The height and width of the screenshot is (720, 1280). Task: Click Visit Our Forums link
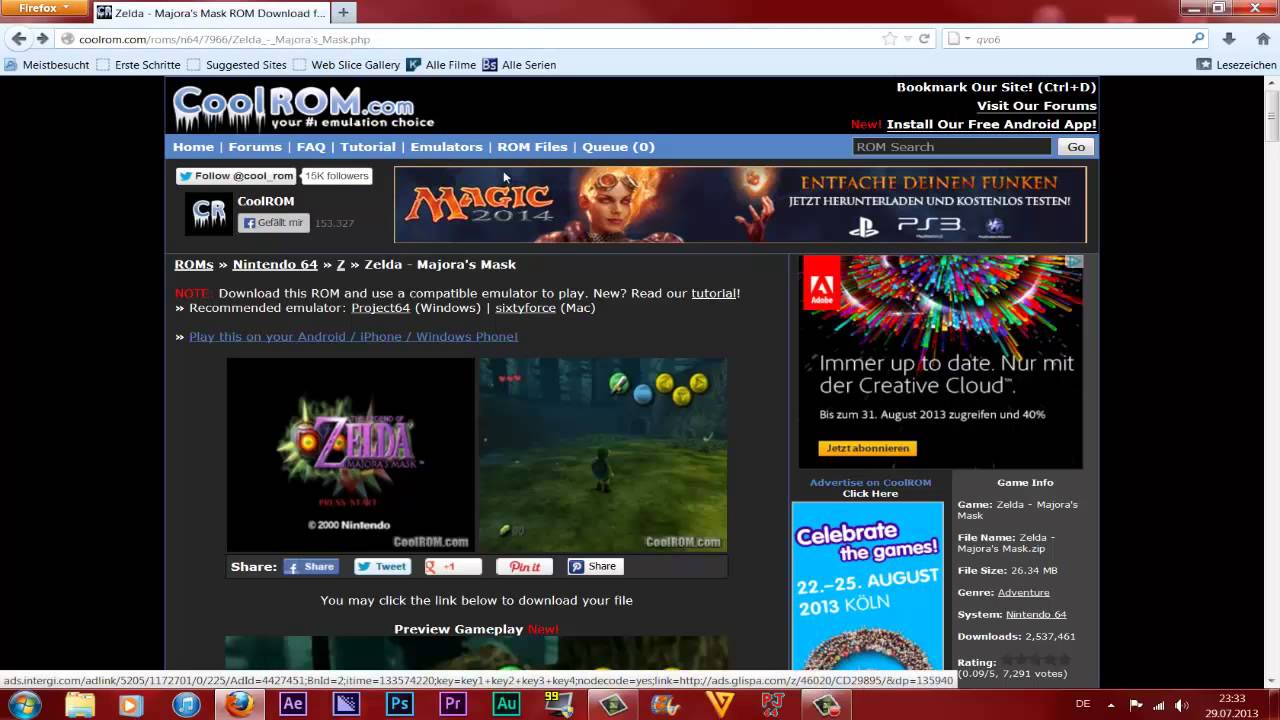(x=1036, y=106)
